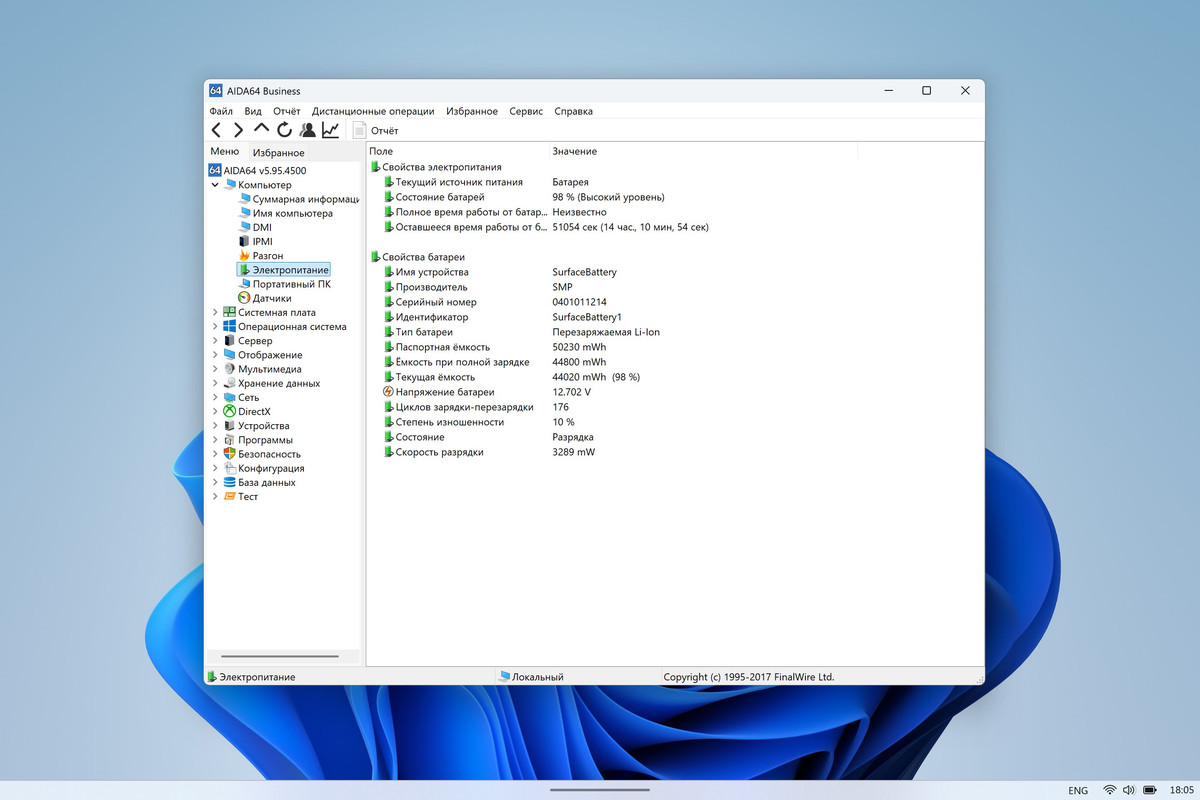Screen dimensions: 1200x800
Task: Select the DMI tree entry
Action: pyautogui.click(x=255, y=227)
